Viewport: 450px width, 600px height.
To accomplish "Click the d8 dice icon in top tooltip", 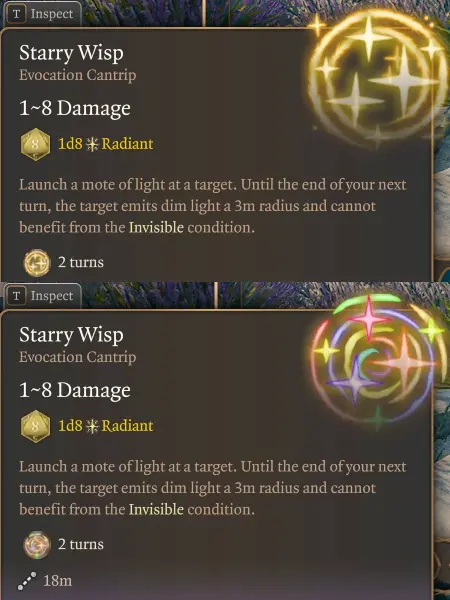I will pos(35,144).
